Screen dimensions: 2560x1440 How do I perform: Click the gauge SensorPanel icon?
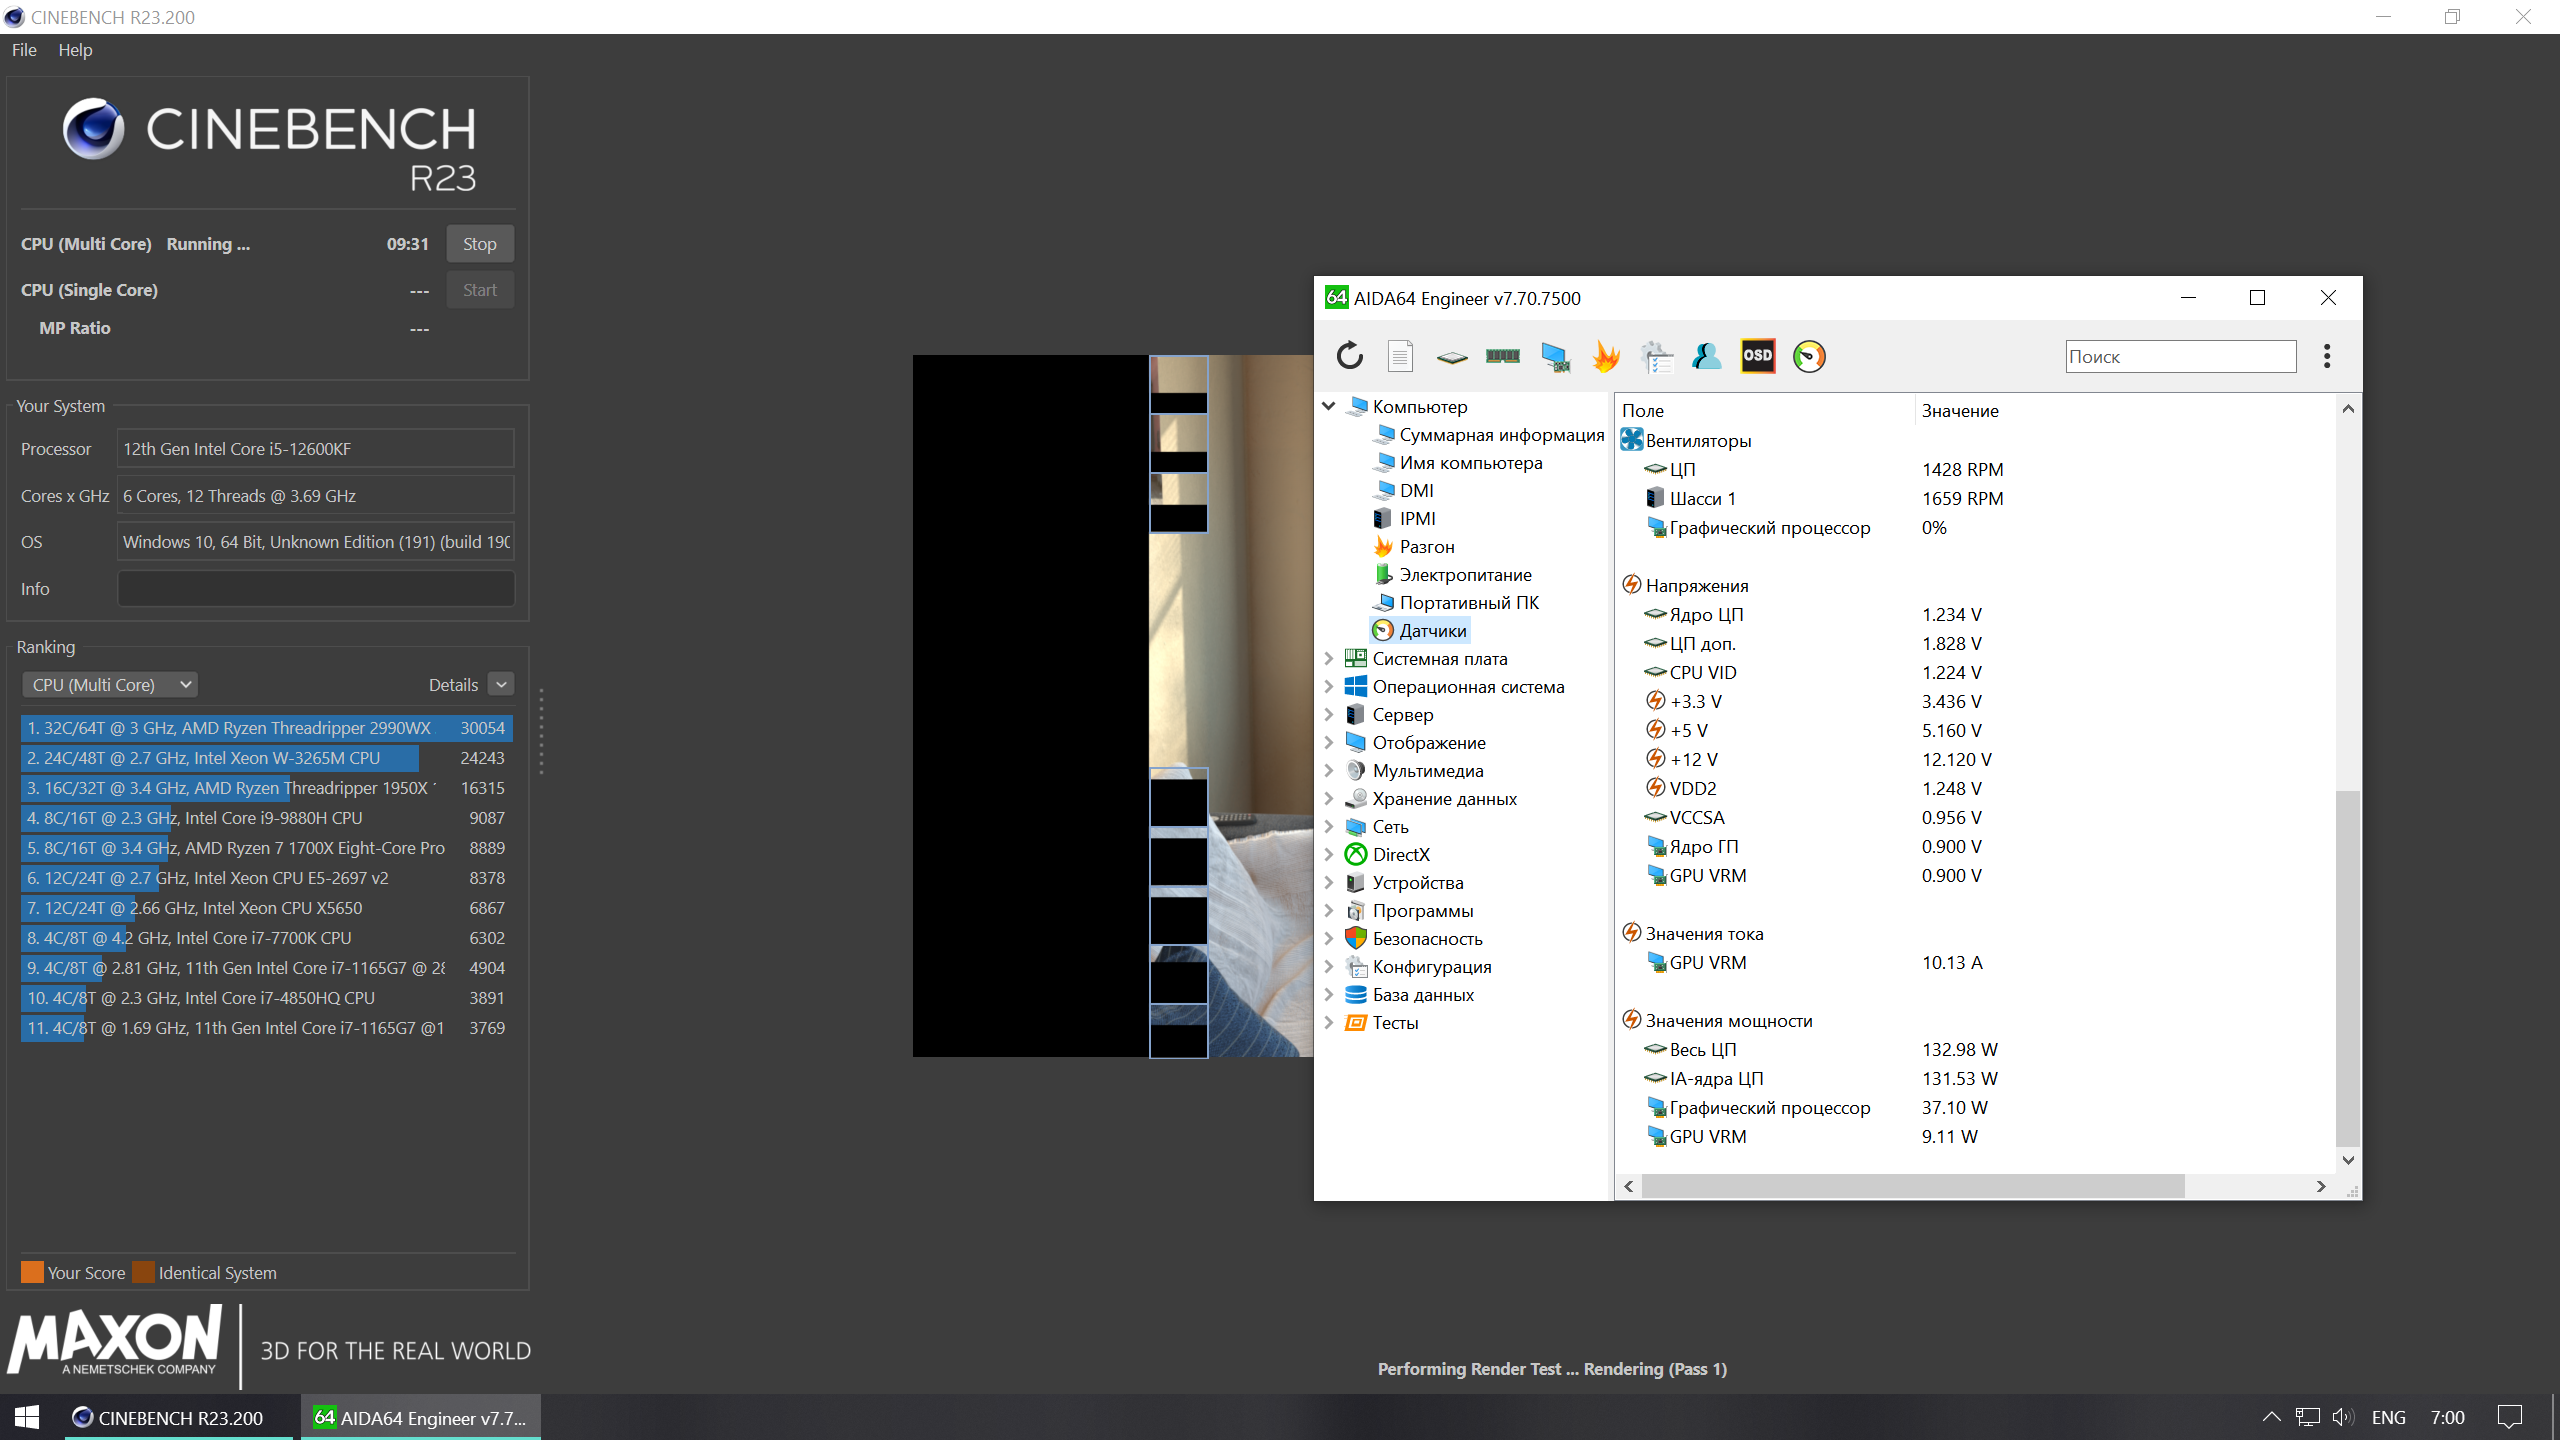(1809, 356)
